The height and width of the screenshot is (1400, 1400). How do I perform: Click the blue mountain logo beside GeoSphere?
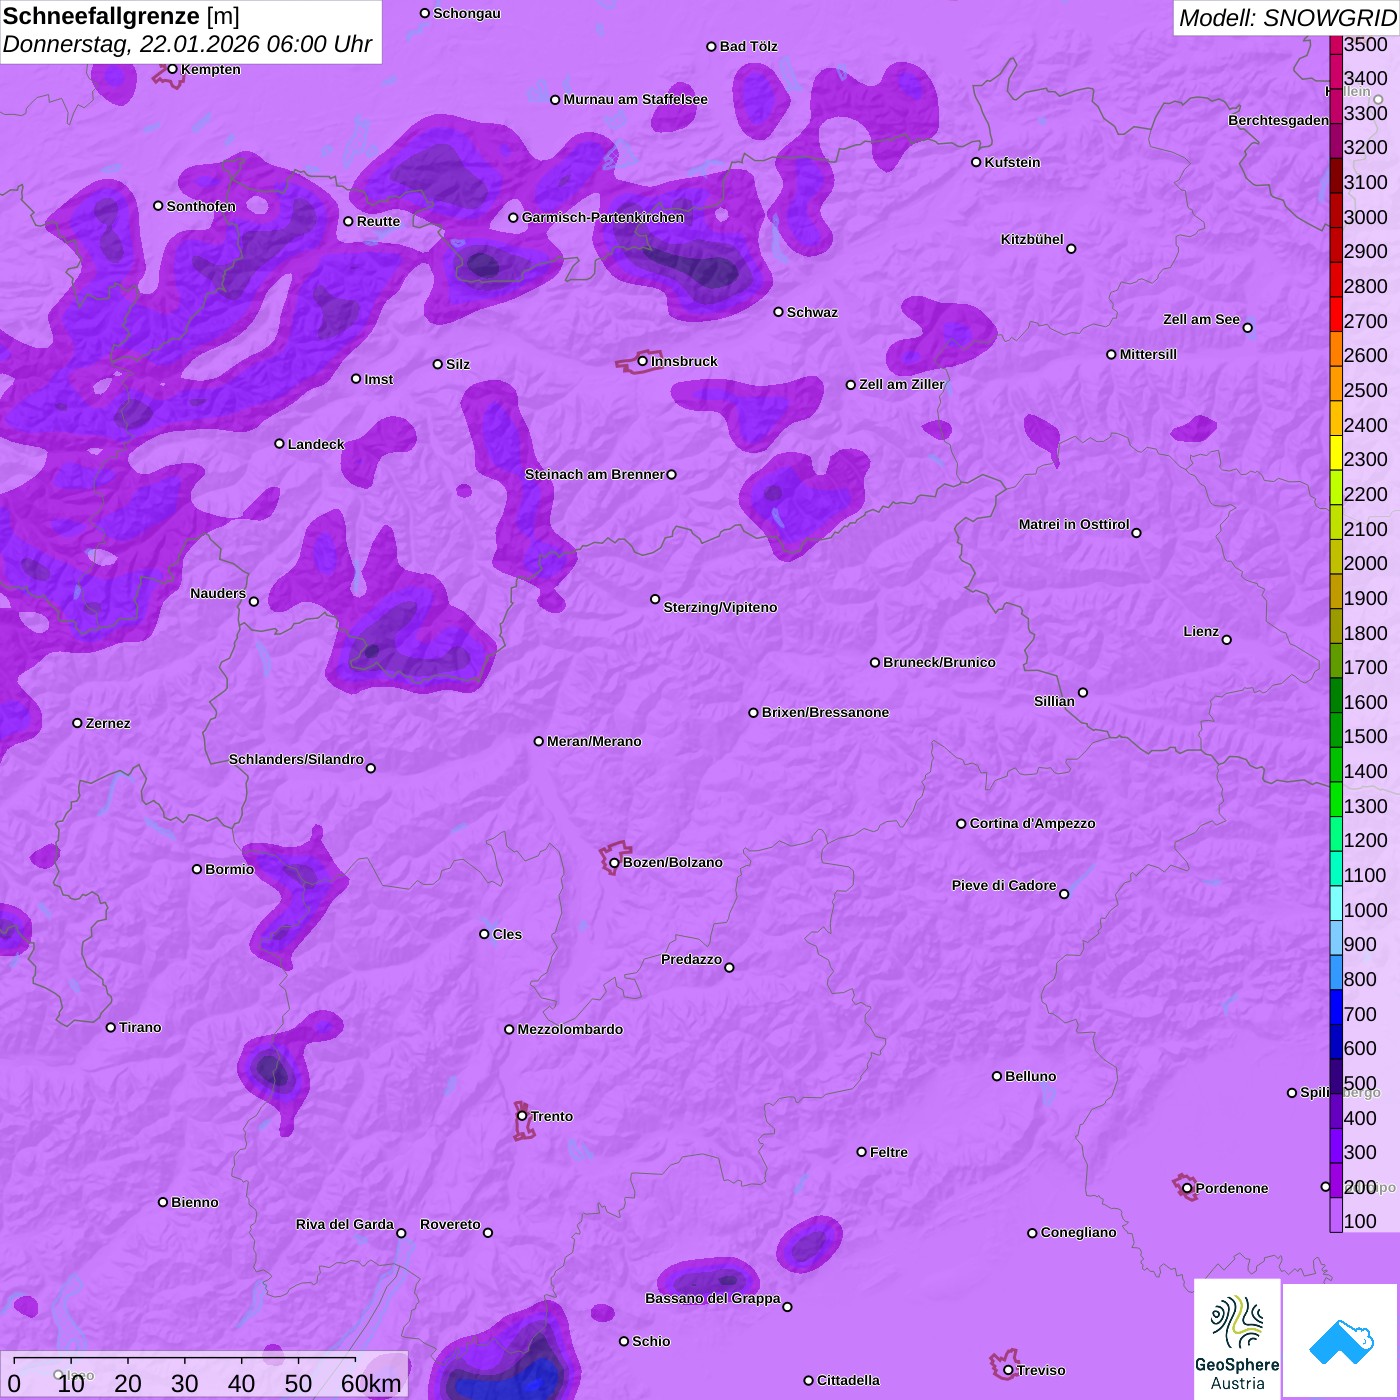coord(1340,1340)
